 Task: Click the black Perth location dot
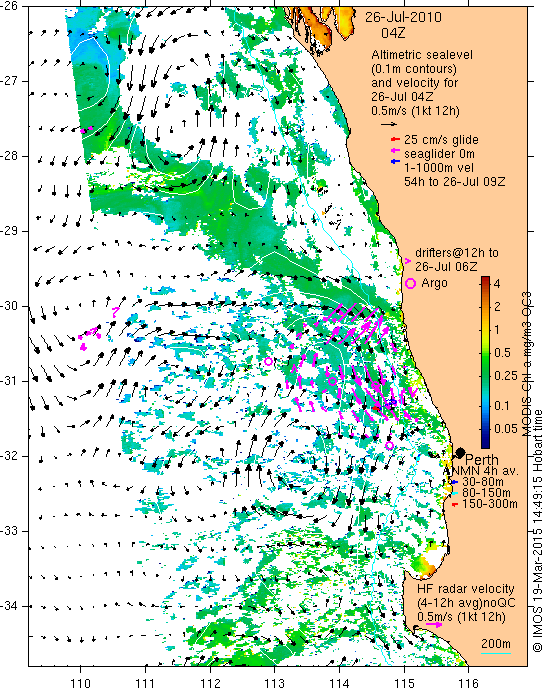coord(460,452)
